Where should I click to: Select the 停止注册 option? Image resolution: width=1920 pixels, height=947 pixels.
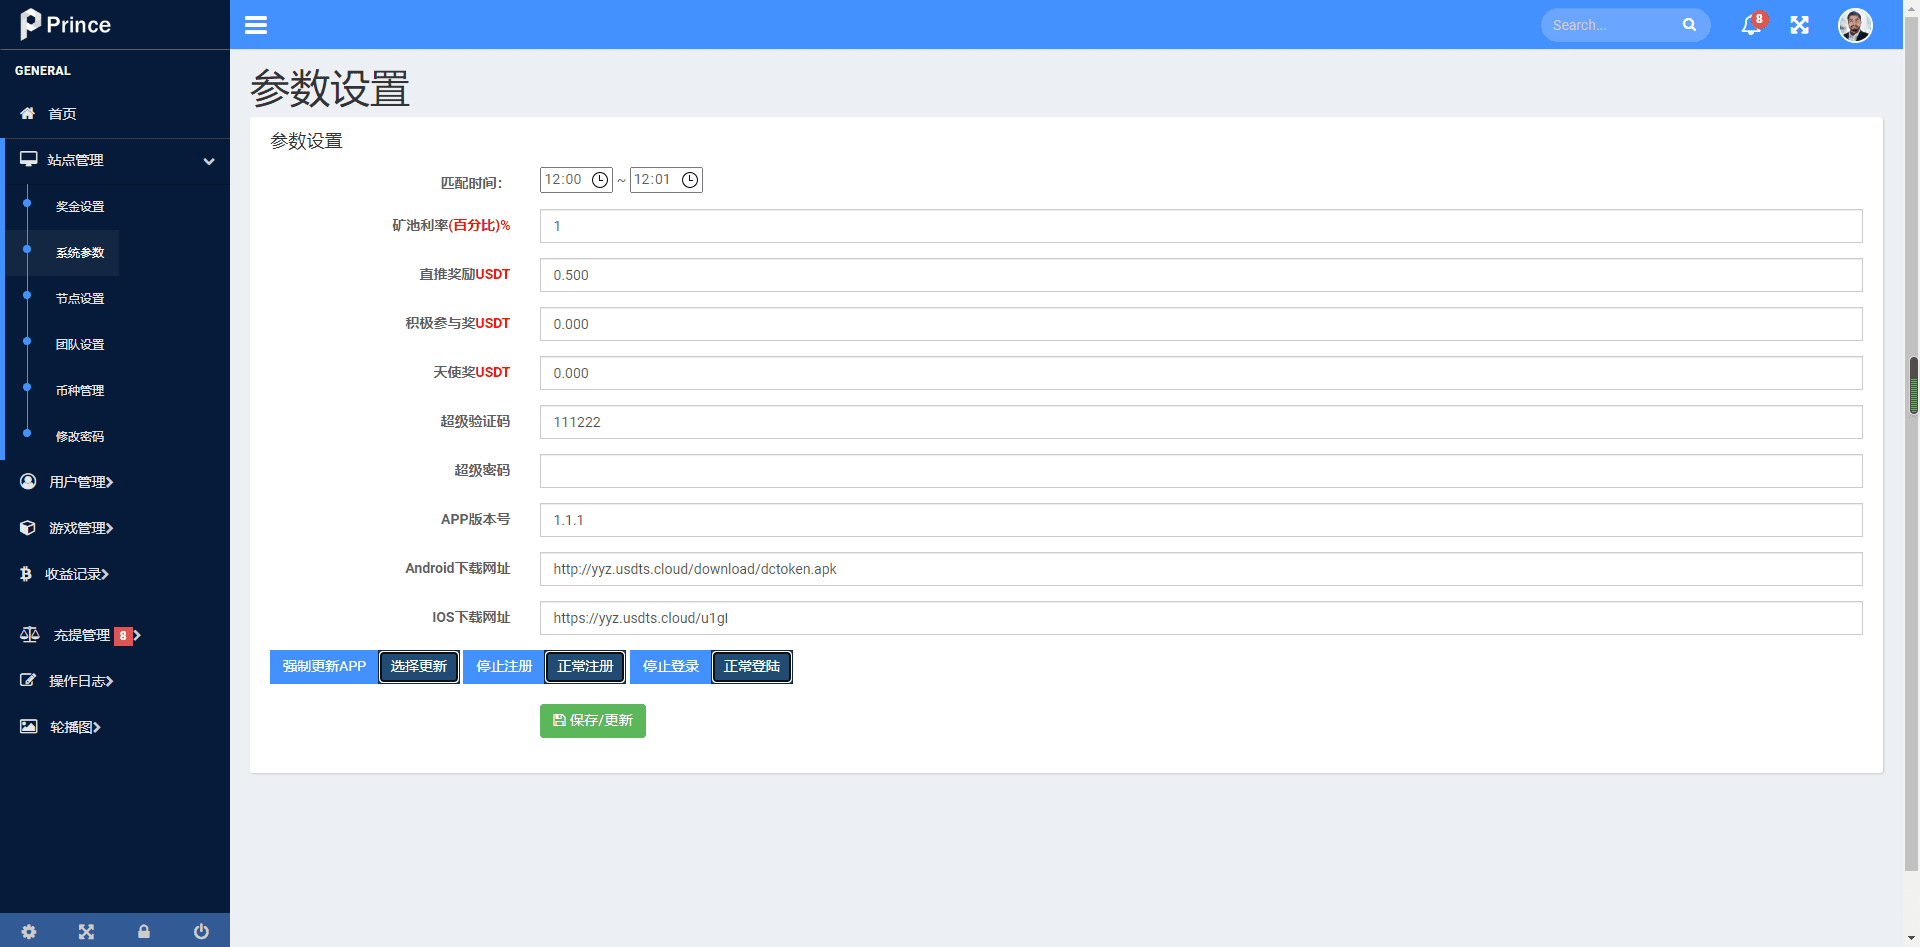[x=504, y=667]
